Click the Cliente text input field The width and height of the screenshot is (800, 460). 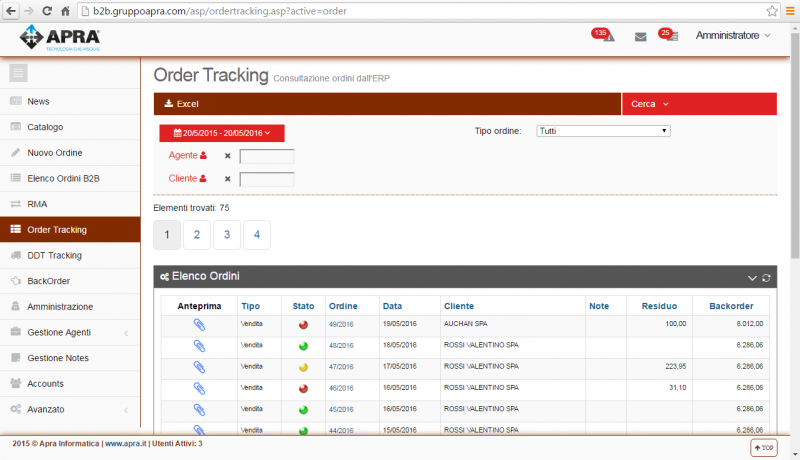pos(267,180)
